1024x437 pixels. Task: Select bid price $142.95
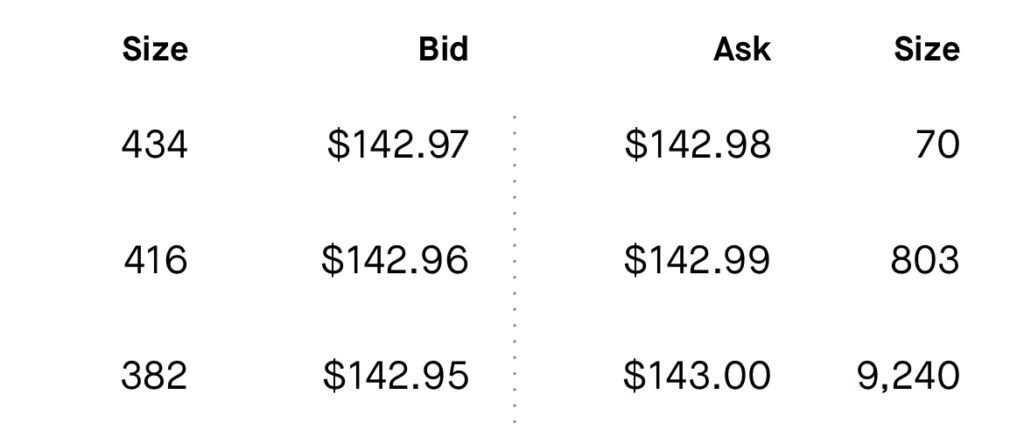[396, 376]
